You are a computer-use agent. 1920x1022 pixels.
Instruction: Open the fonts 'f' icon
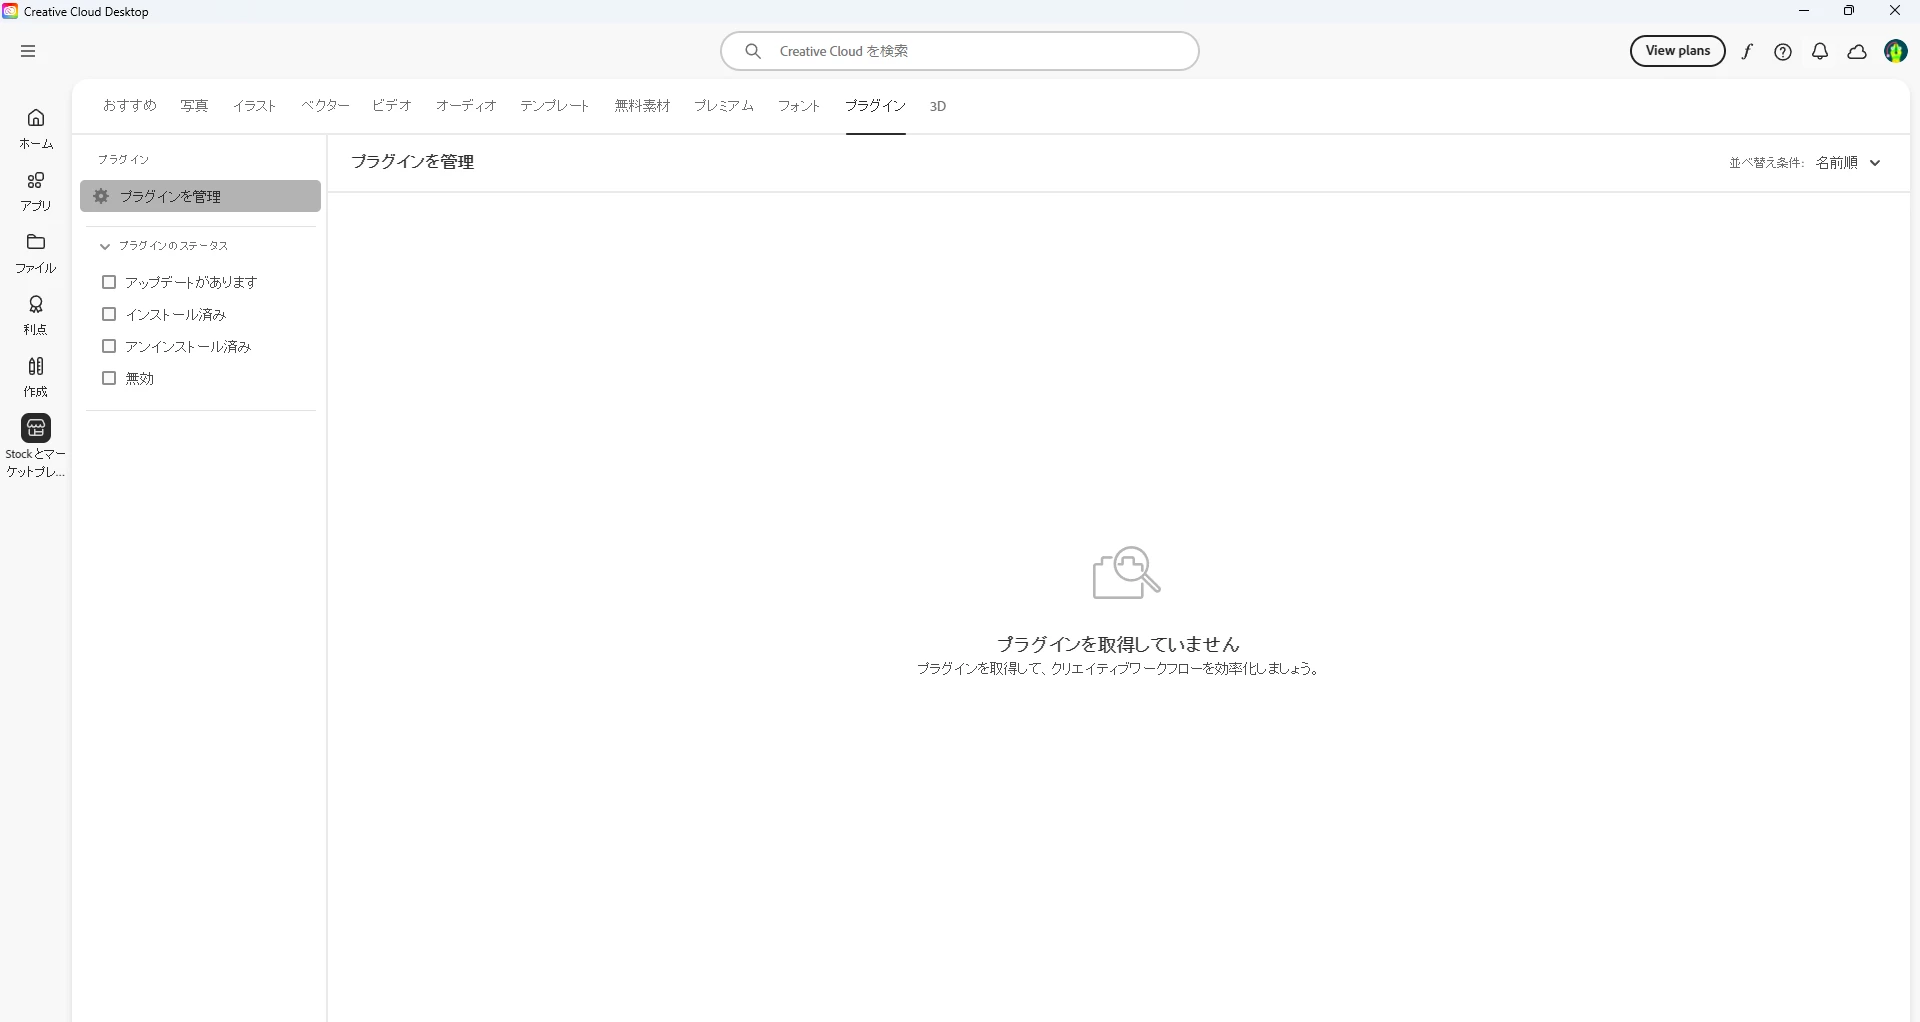[1747, 52]
